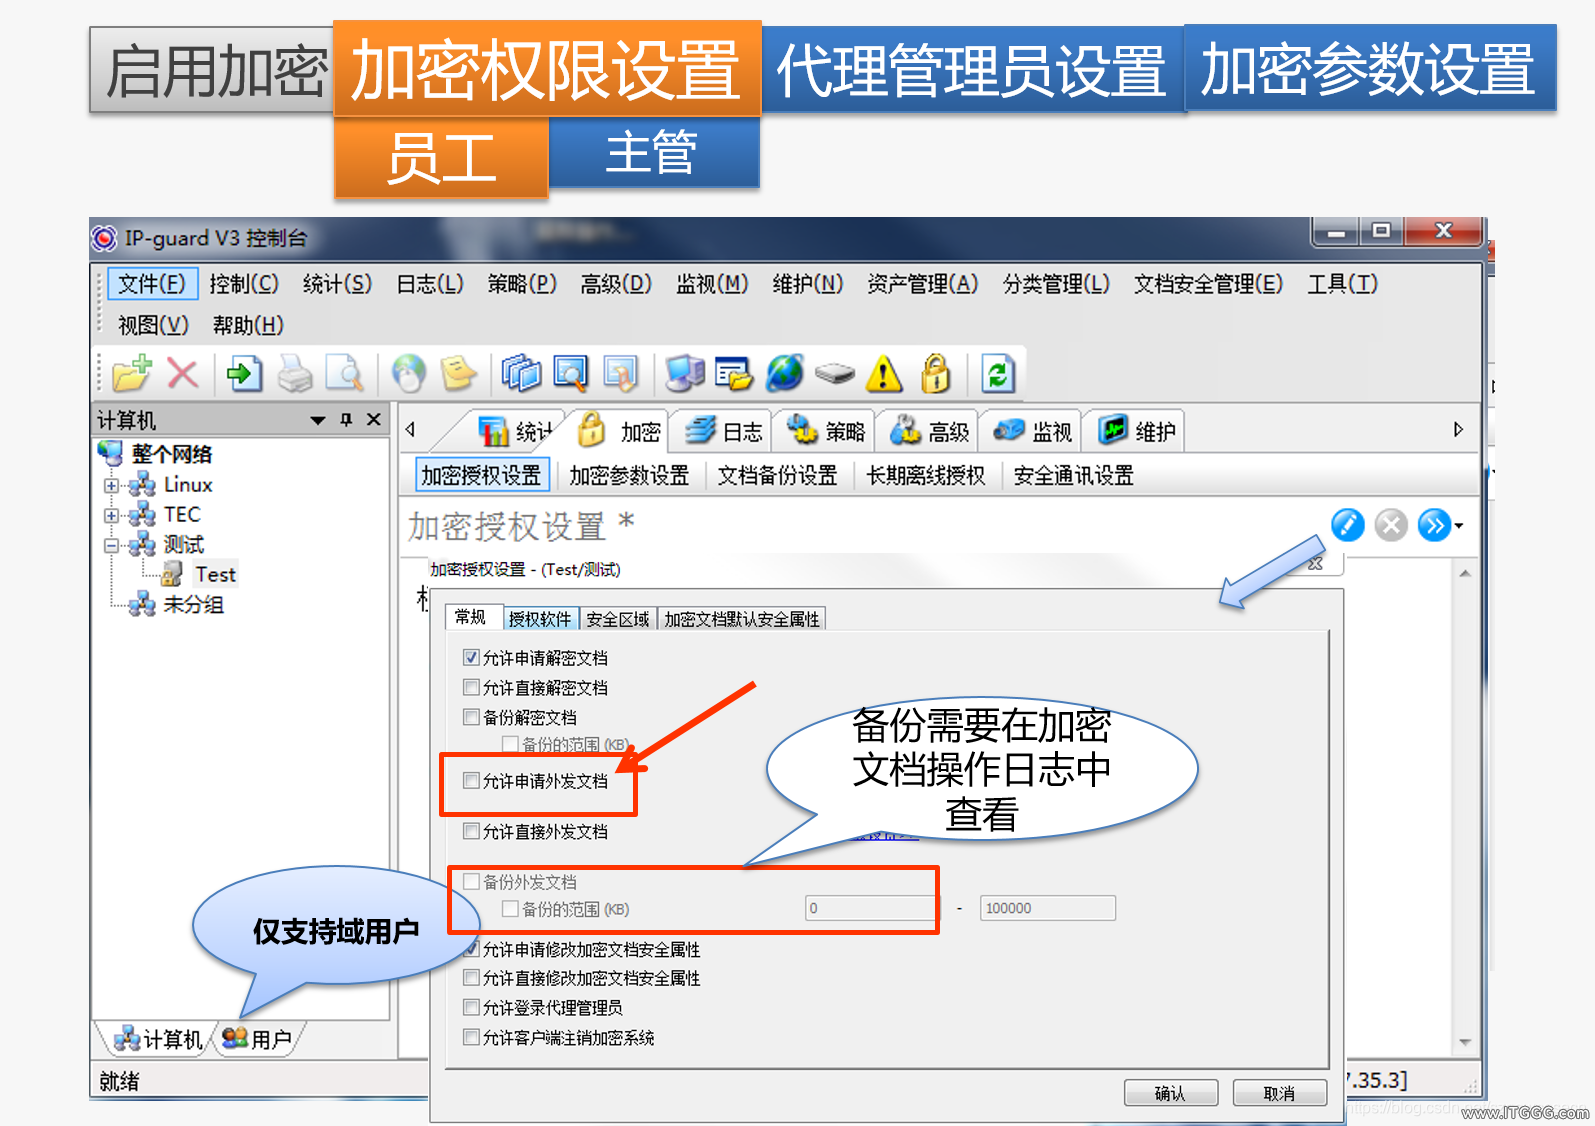The image size is (1595, 1126).
Task: Enable 允许登录代理管理员 checkbox
Action: [x=471, y=1007]
